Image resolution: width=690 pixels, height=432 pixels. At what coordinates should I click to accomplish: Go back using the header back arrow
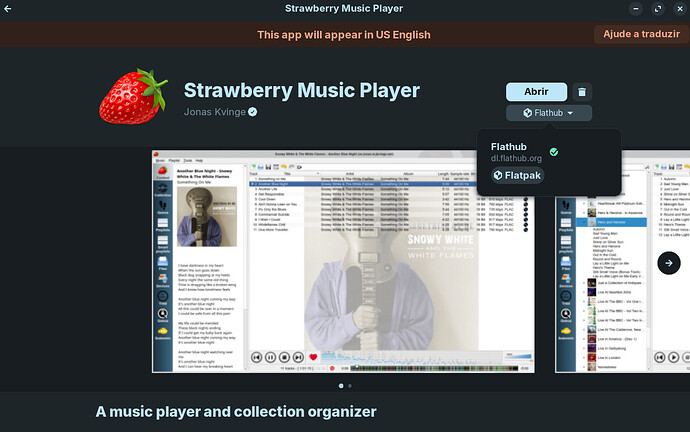click(x=7, y=8)
